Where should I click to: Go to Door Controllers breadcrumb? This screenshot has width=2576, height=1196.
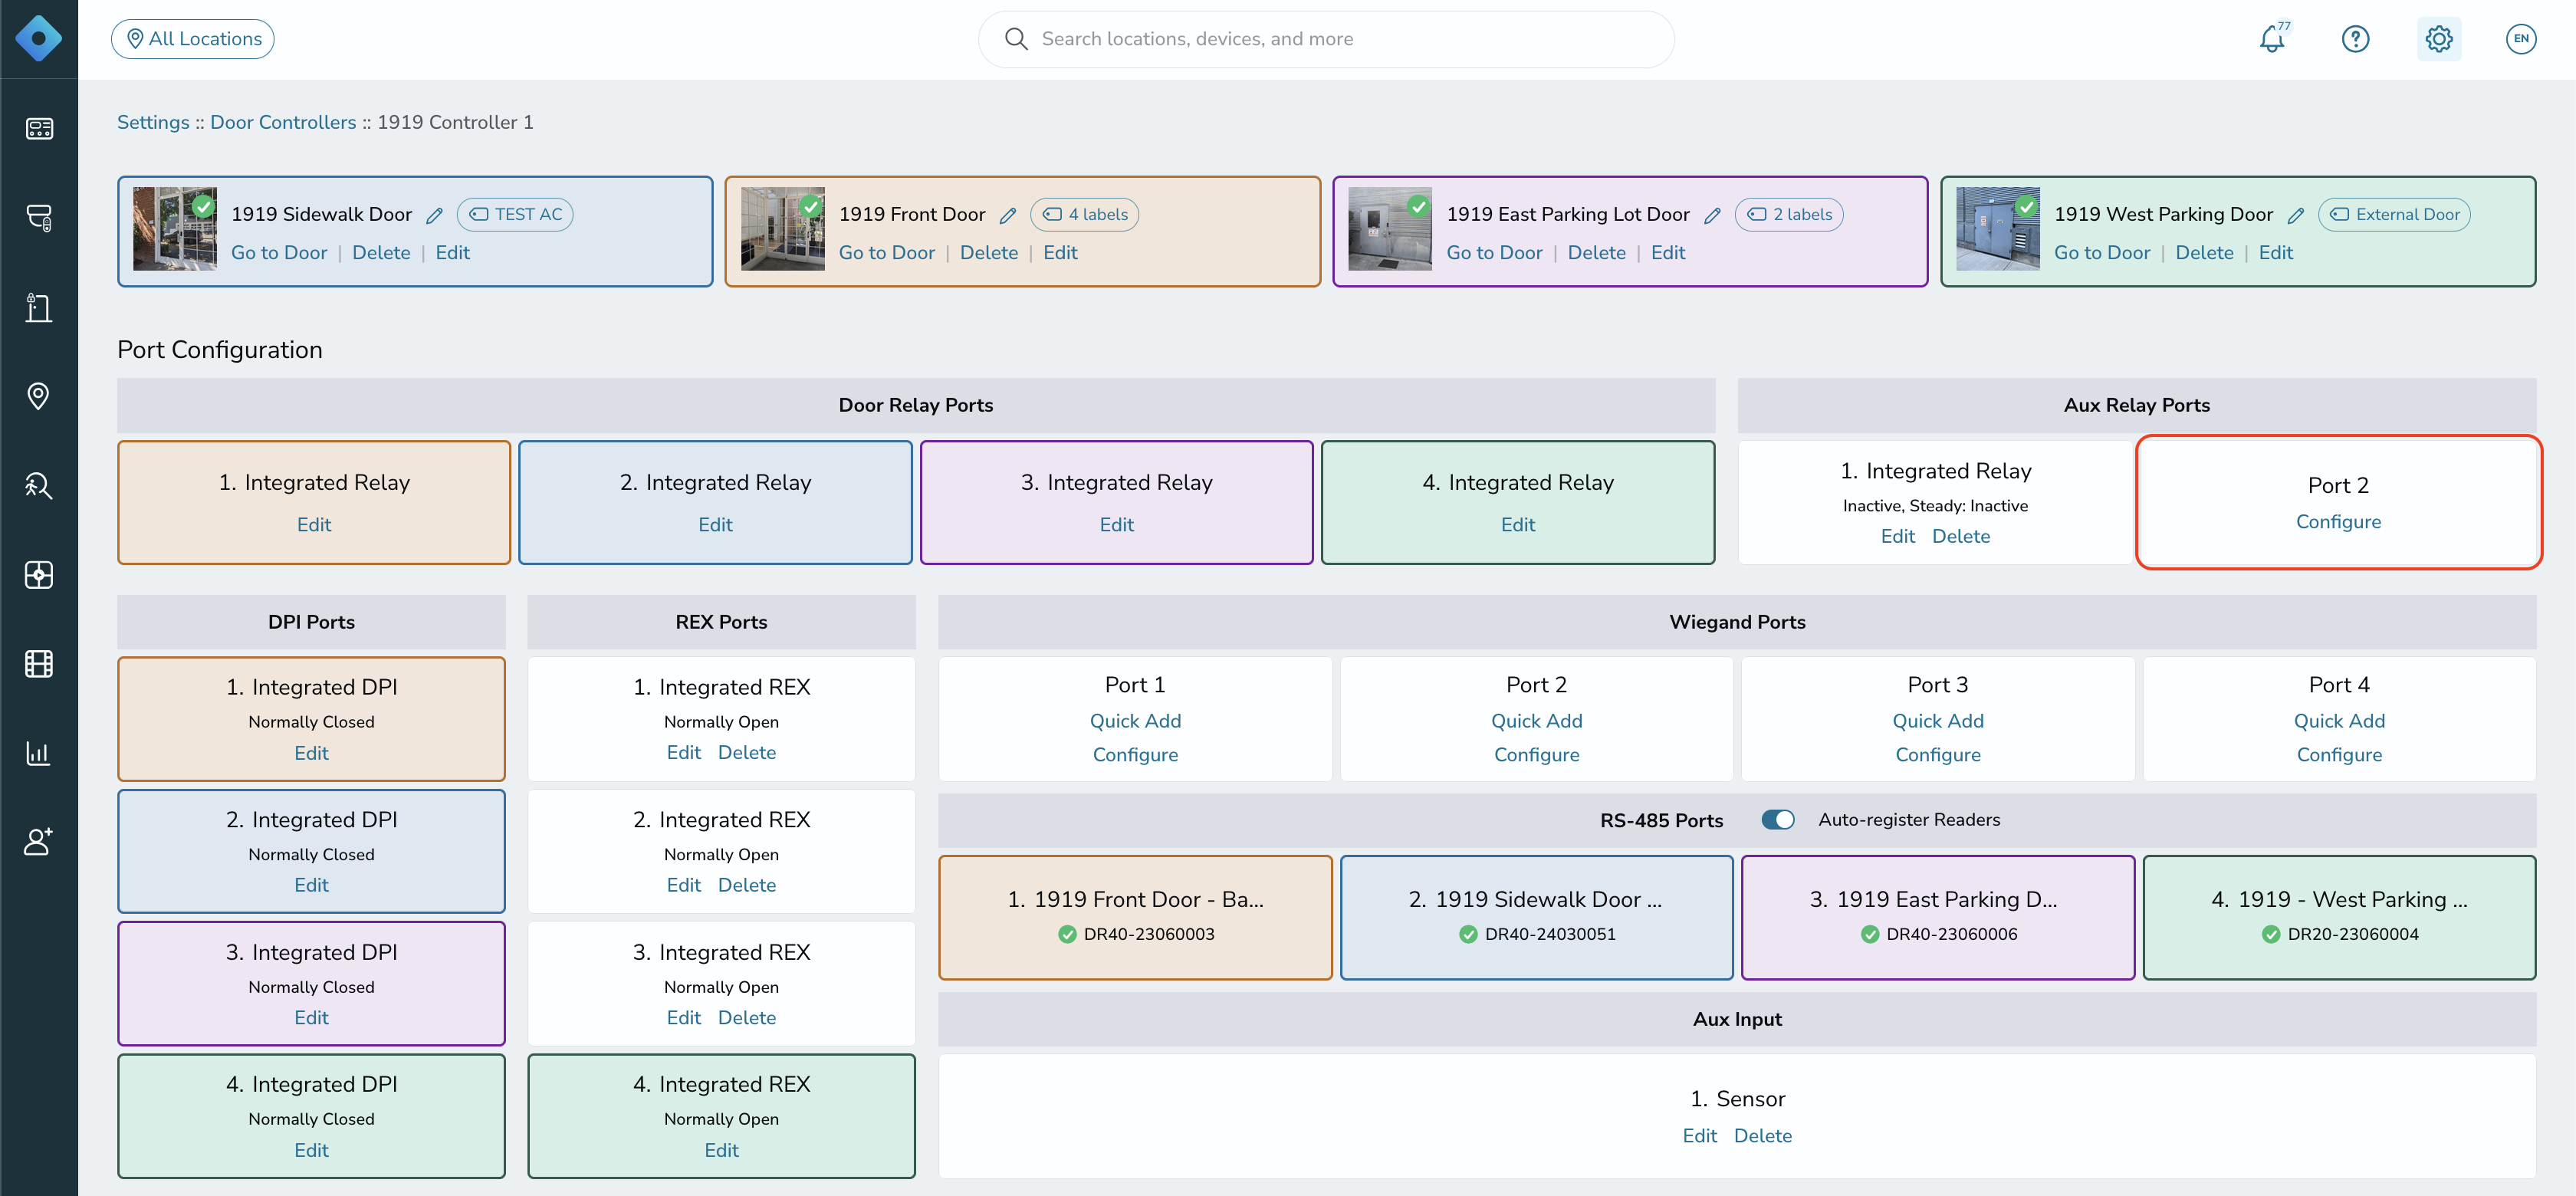pyautogui.click(x=283, y=122)
